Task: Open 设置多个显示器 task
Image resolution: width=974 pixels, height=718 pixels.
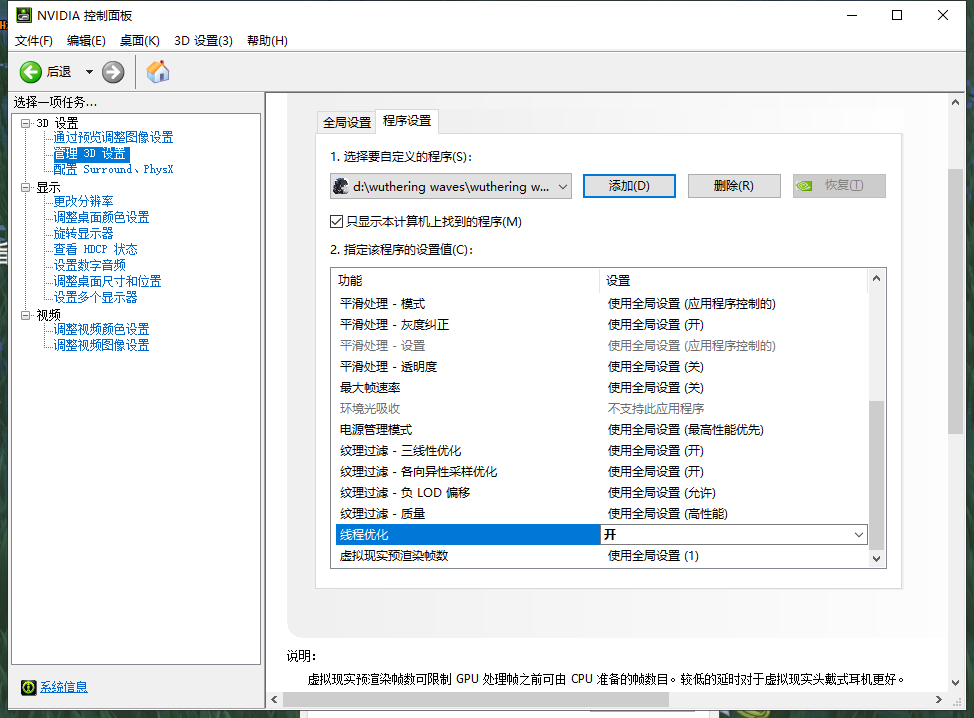Action: (95, 298)
